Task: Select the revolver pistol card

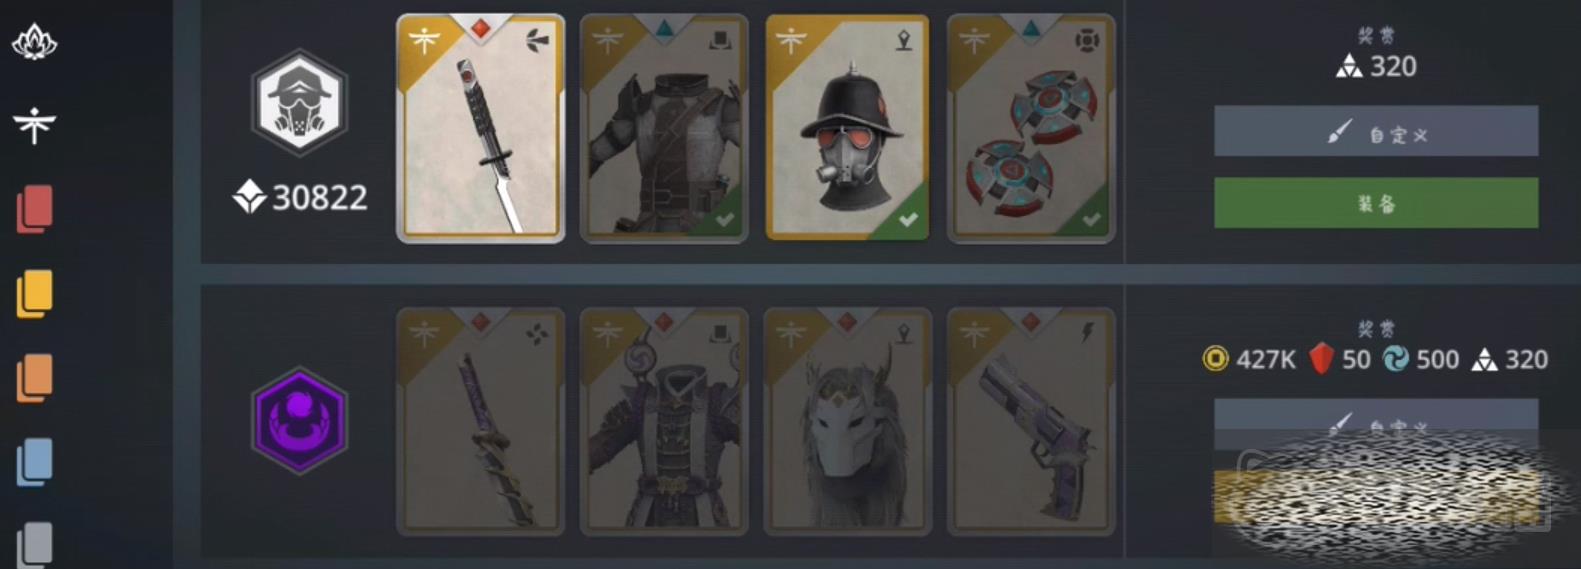Action: click(1031, 422)
